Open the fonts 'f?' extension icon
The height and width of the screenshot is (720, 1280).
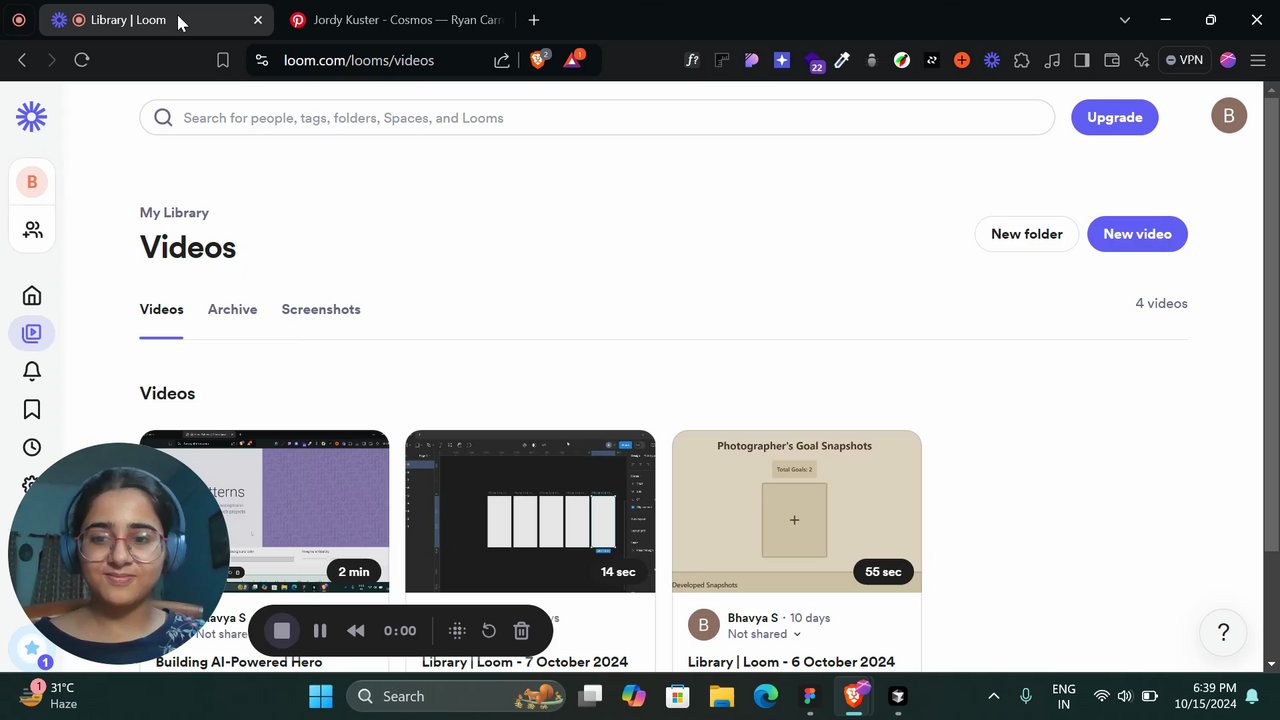pos(692,60)
